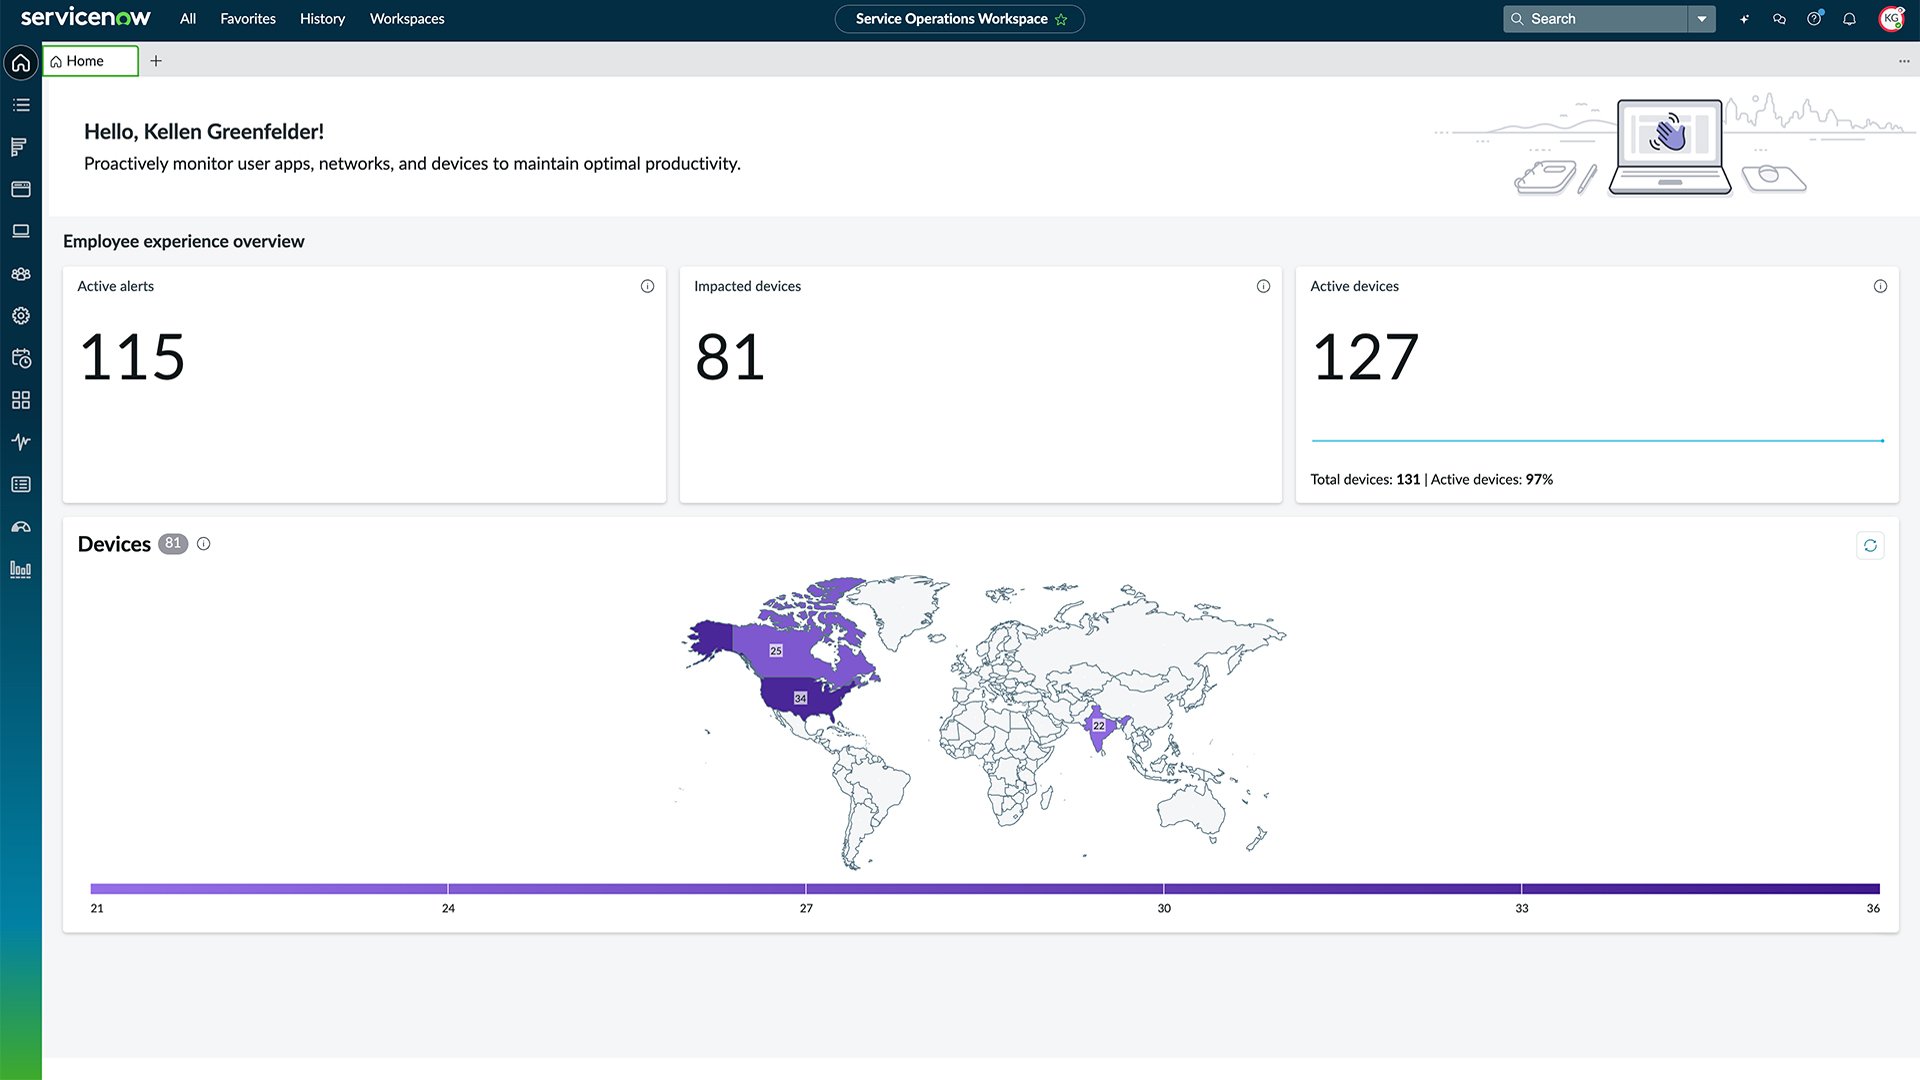Open the tab overflow ellipsis menu
The height and width of the screenshot is (1080, 1920).
coord(1904,61)
